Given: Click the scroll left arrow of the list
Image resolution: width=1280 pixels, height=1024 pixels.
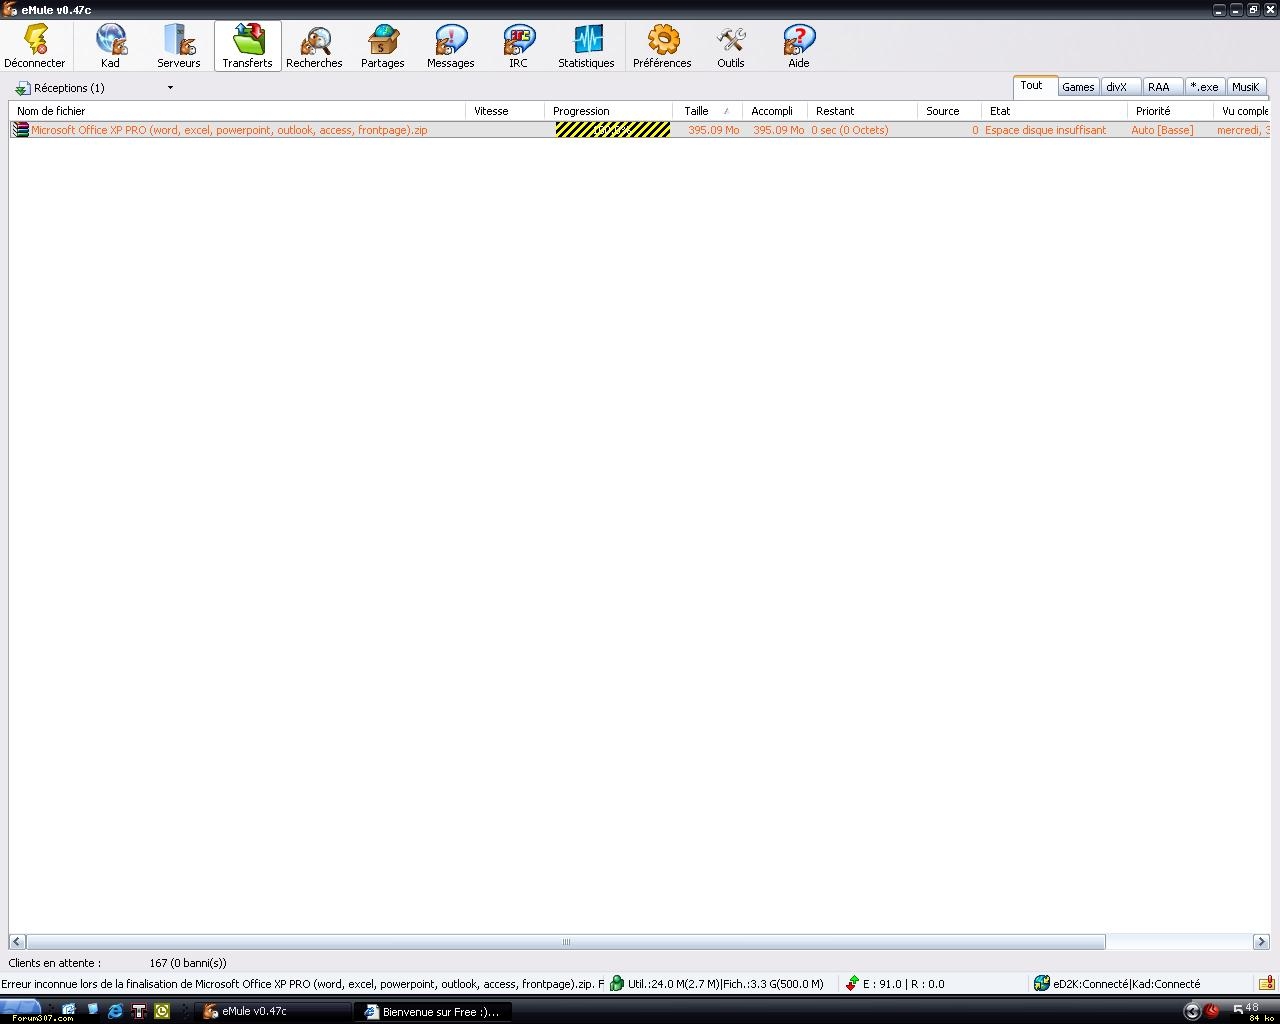Looking at the screenshot, I should point(18,942).
